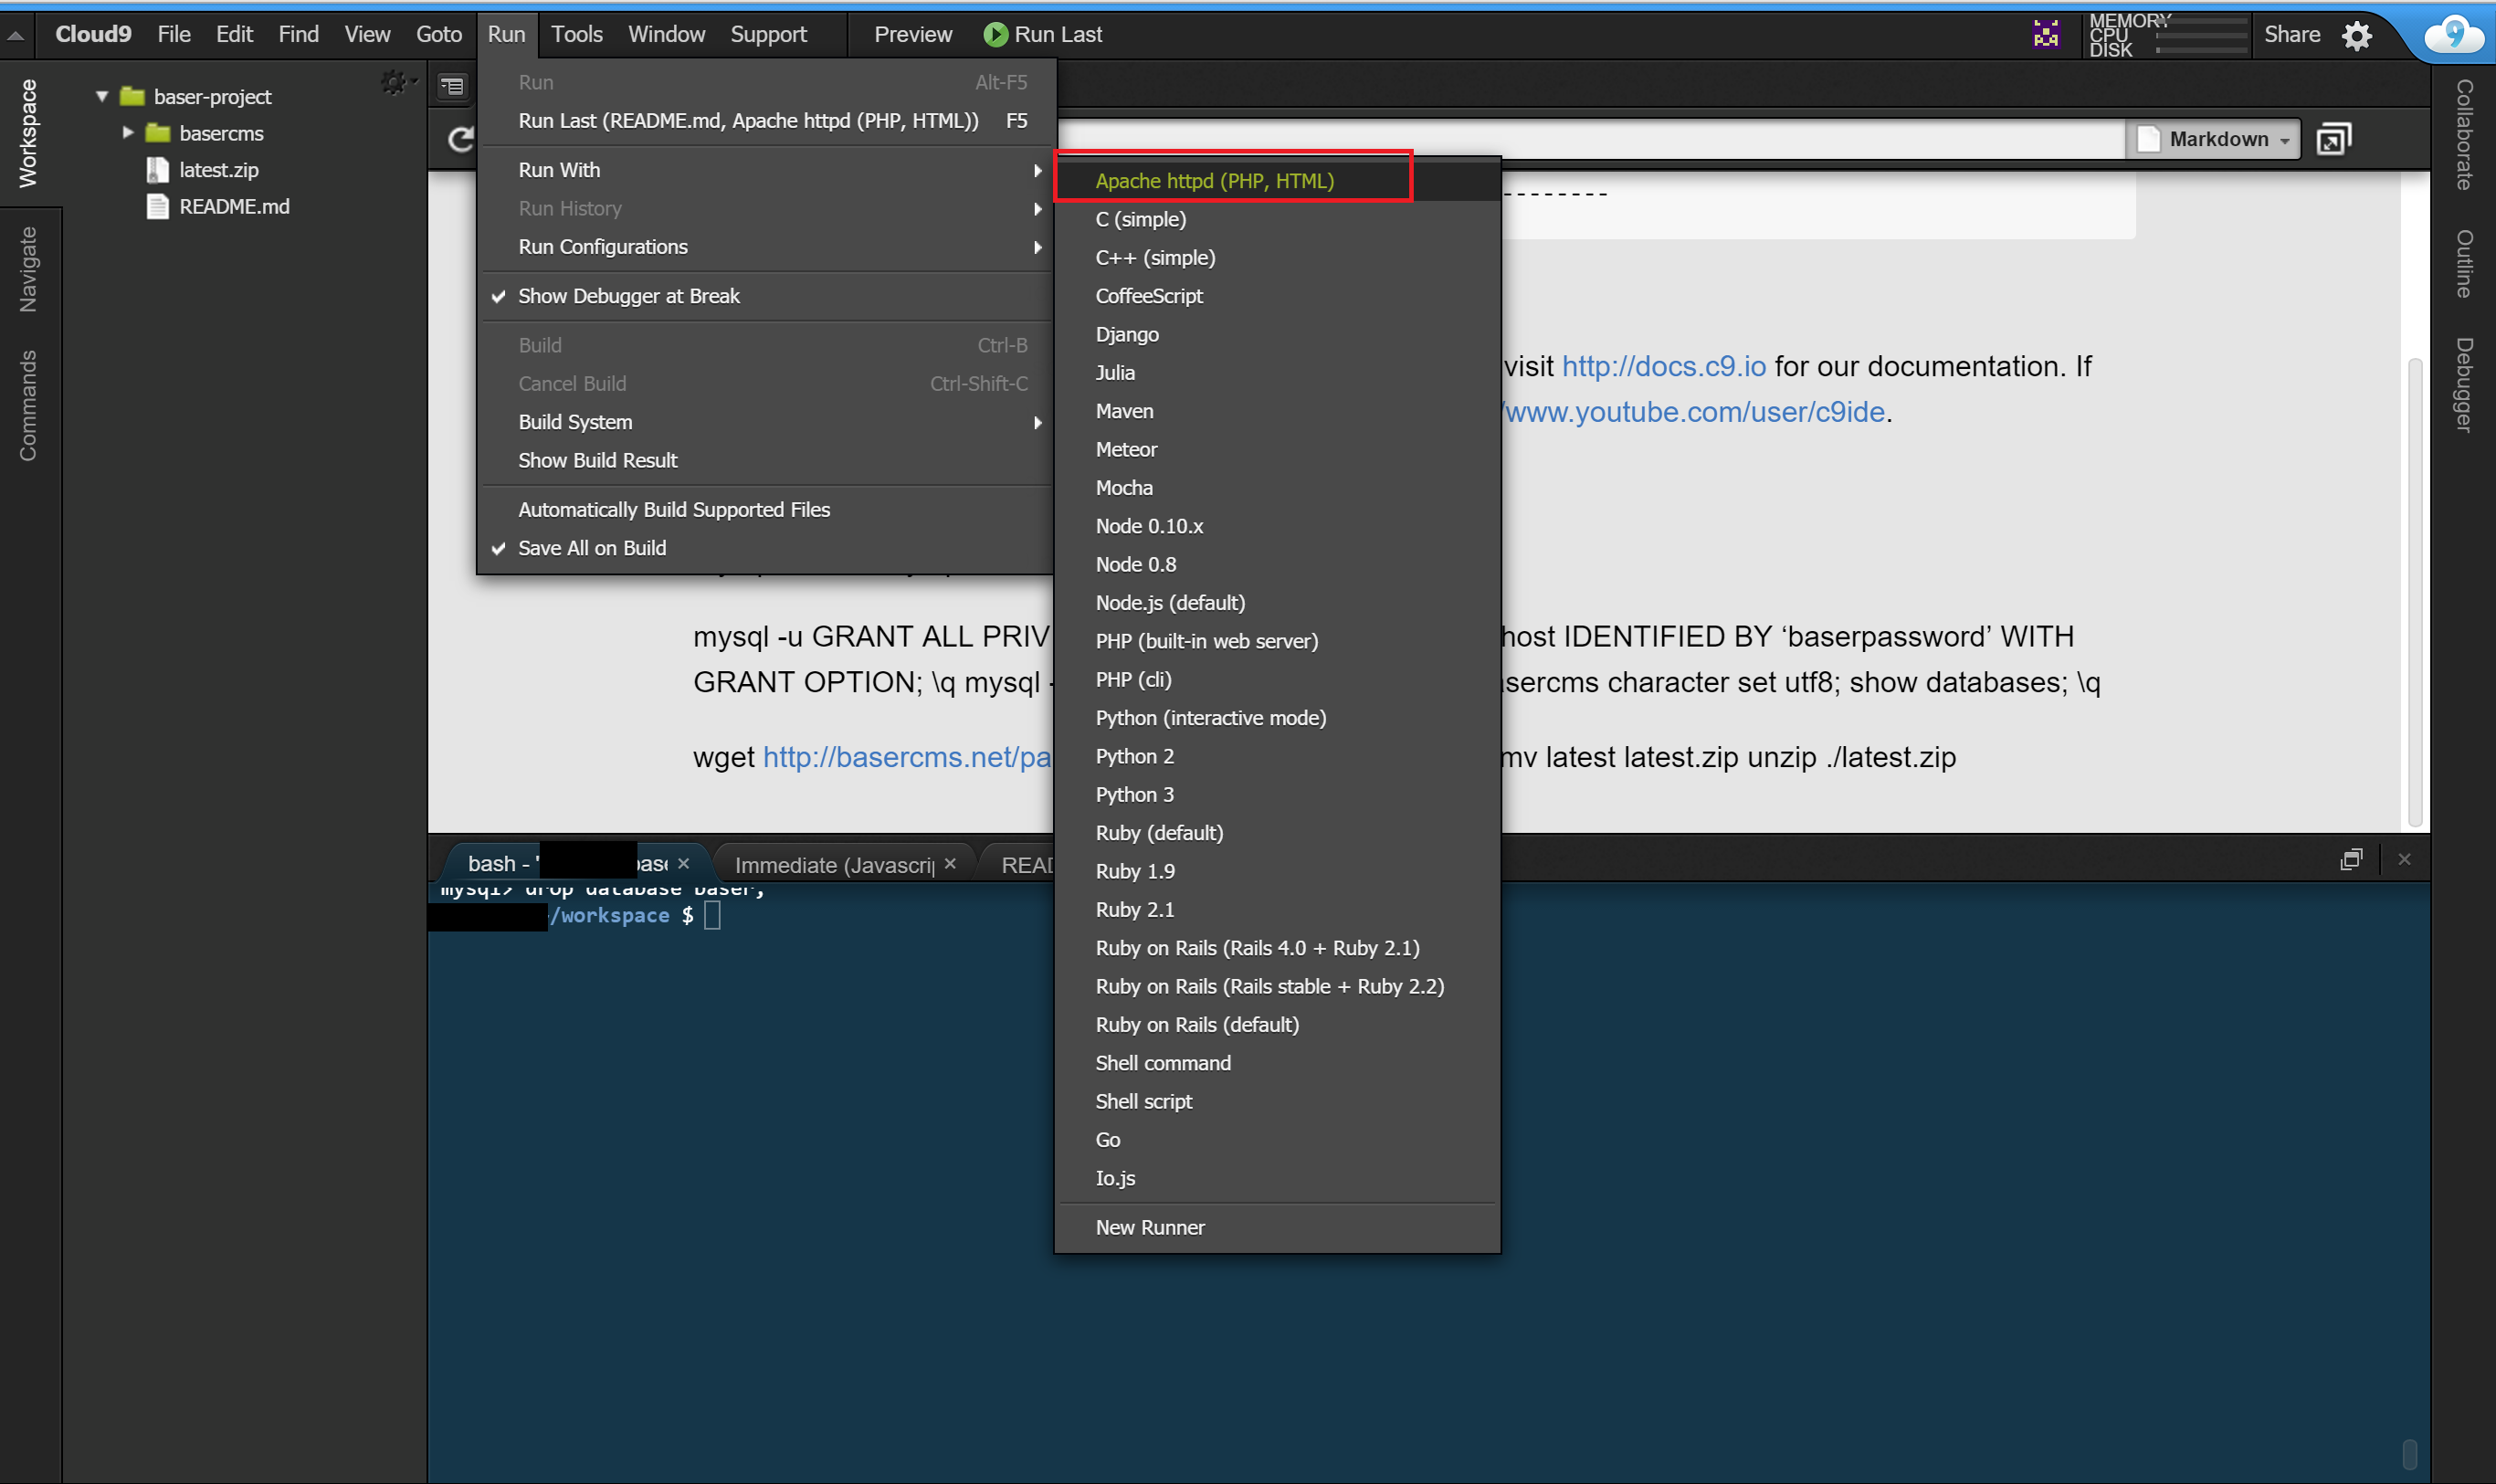
Task: Click the preview pane vertical scrollbar
Action: [2415, 592]
